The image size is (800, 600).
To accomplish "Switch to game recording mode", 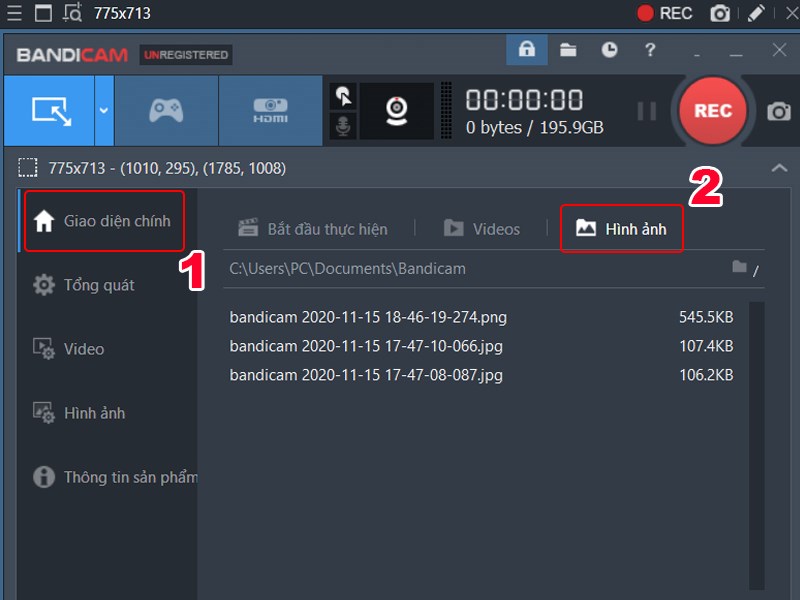I will 166,111.
